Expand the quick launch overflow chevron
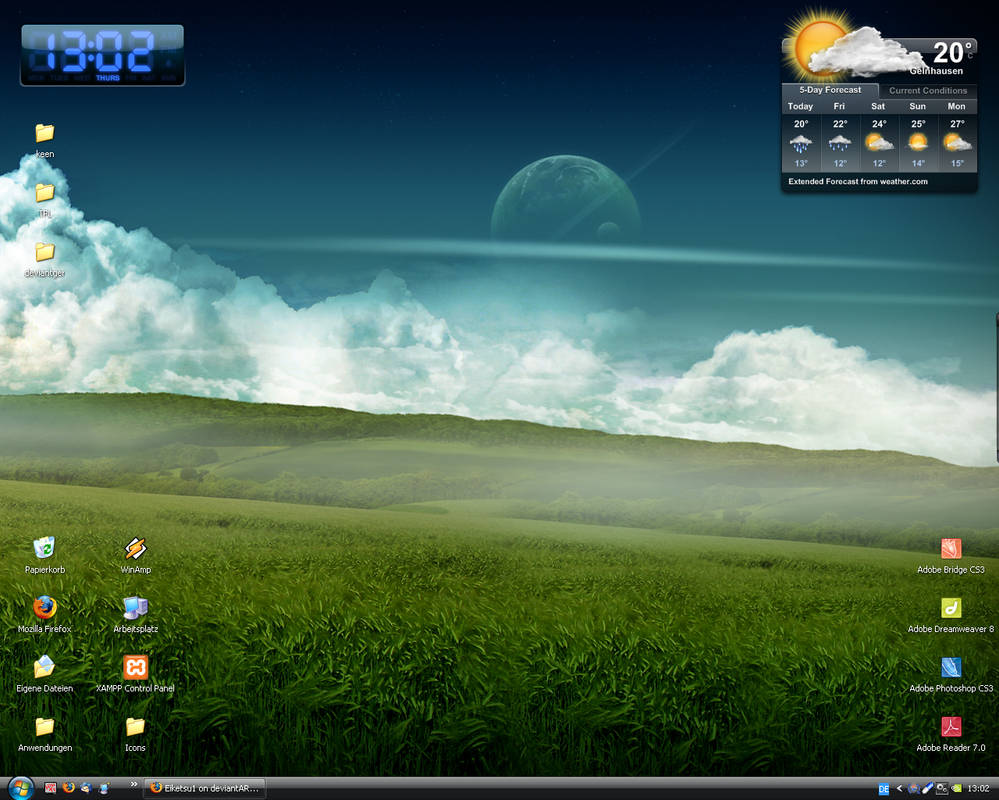 (134, 784)
